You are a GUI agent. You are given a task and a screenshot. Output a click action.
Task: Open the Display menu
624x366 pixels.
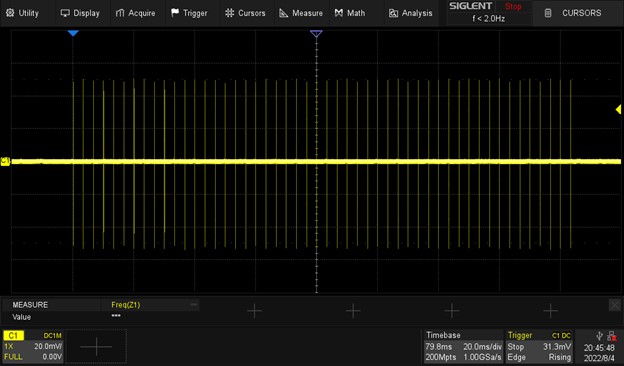click(x=80, y=13)
